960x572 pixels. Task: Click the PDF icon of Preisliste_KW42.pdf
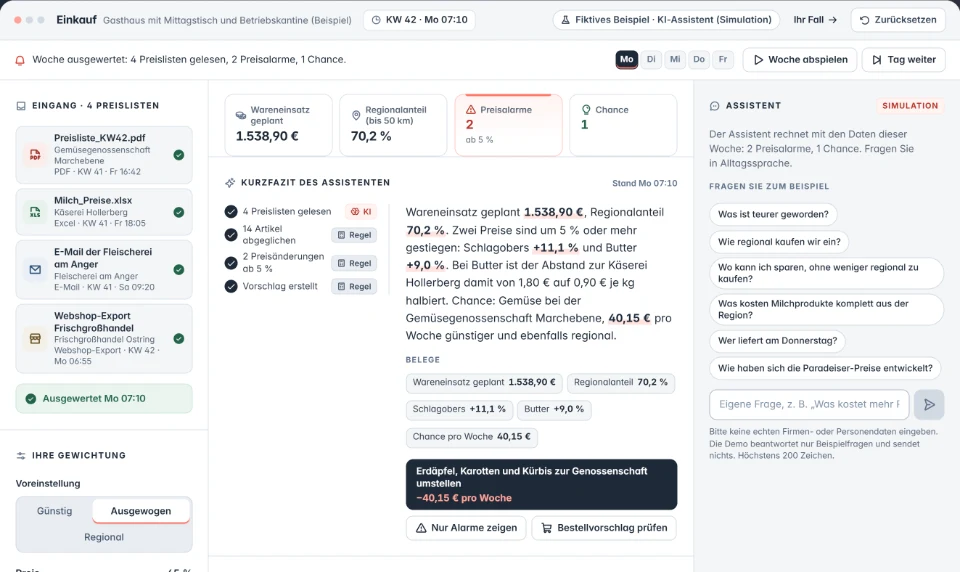[36, 154]
